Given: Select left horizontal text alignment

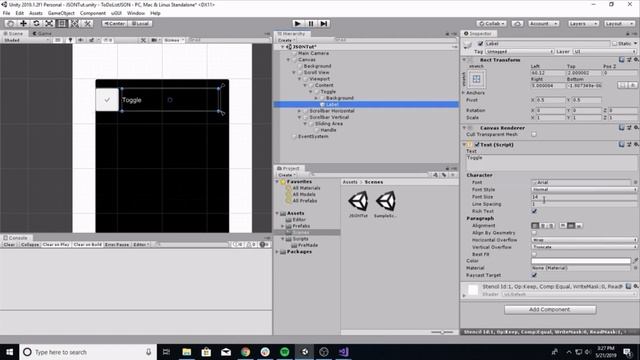Looking at the screenshot, I should click(535, 225).
